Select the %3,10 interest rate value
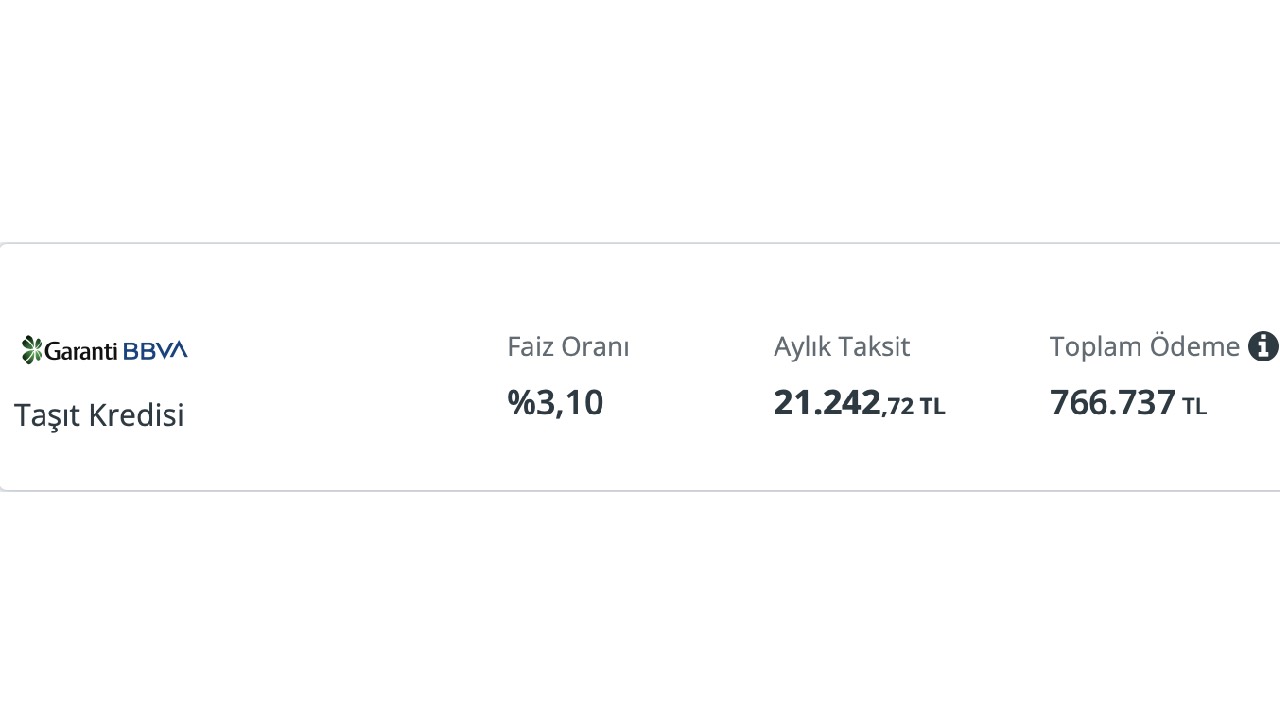Viewport: 1280px width, 720px height. (555, 402)
